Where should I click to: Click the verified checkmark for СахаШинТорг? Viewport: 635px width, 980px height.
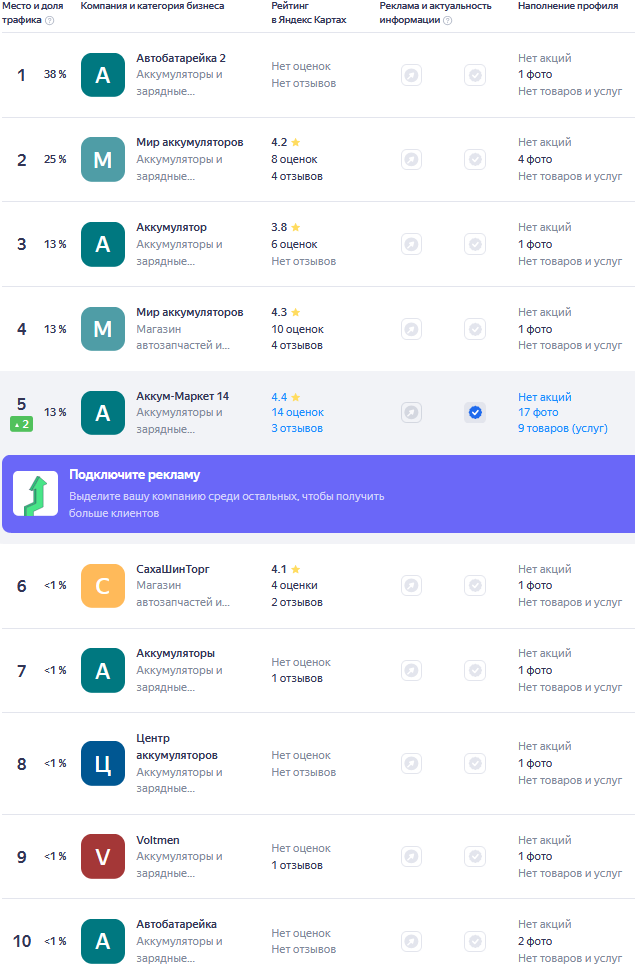tap(475, 586)
